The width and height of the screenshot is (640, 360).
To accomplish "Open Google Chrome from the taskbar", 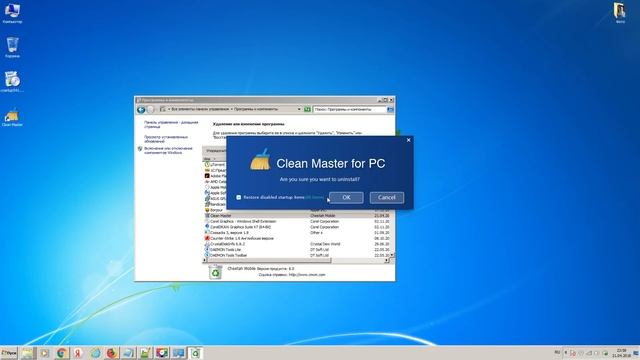I will point(62,353).
